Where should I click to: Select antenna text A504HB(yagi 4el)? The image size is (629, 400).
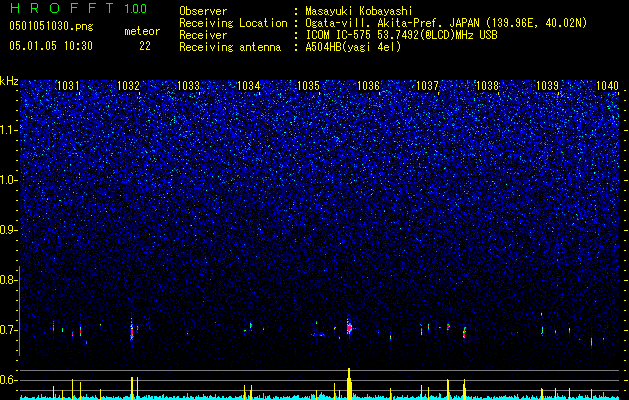(x=353, y=47)
